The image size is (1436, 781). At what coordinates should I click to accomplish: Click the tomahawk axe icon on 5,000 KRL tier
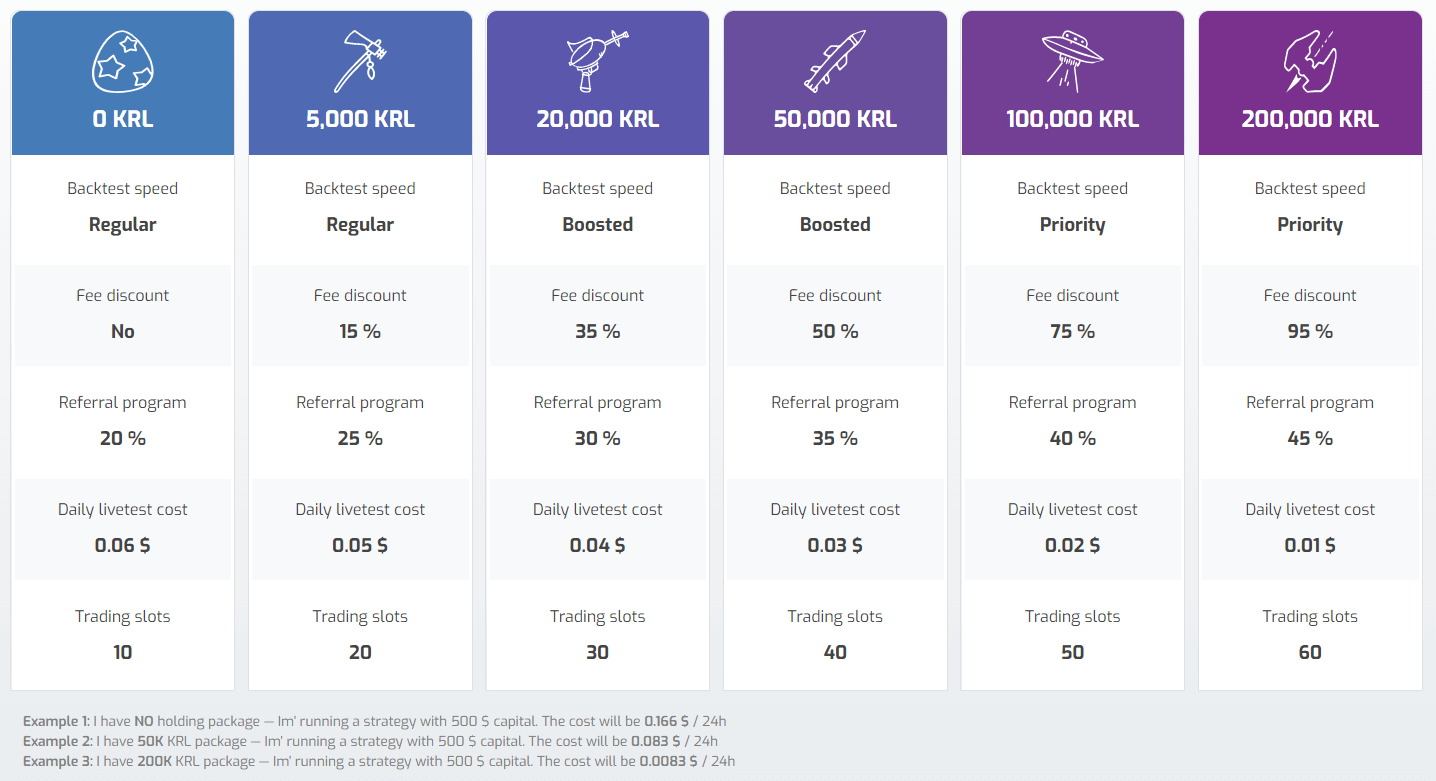click(360, 61)
